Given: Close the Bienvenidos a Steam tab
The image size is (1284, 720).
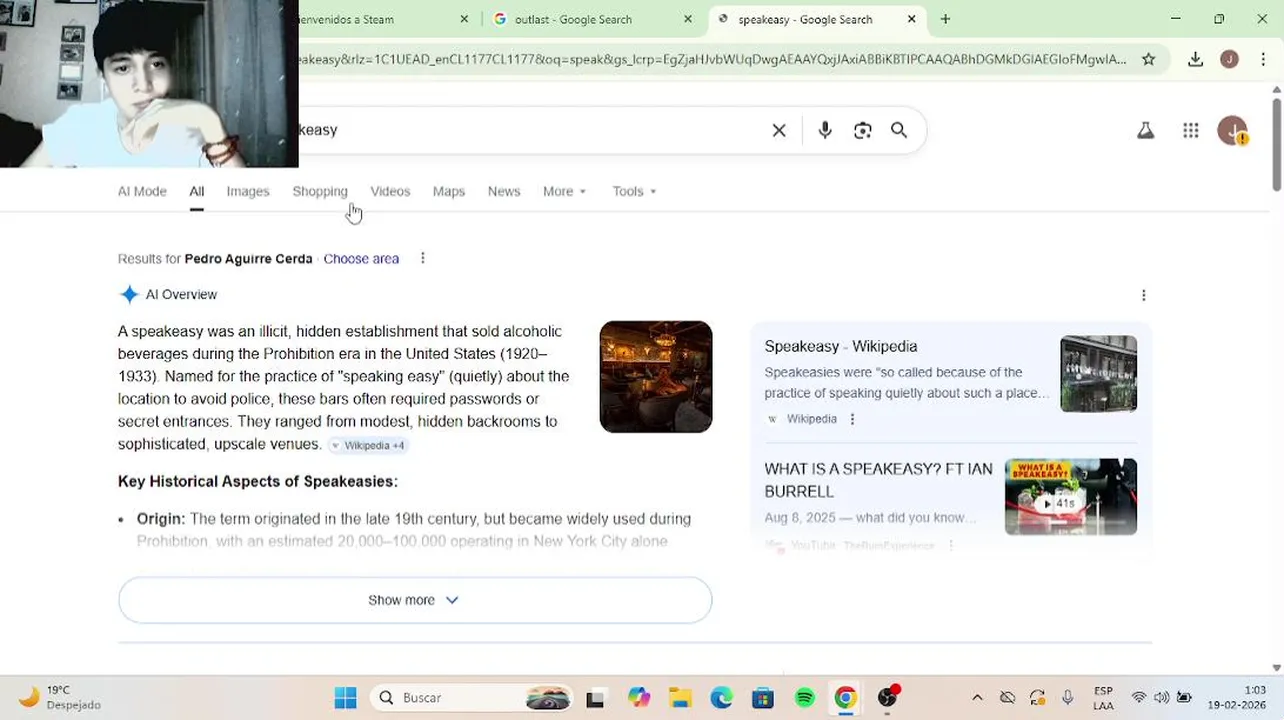Looking at the screenshot, I should 464,19.
